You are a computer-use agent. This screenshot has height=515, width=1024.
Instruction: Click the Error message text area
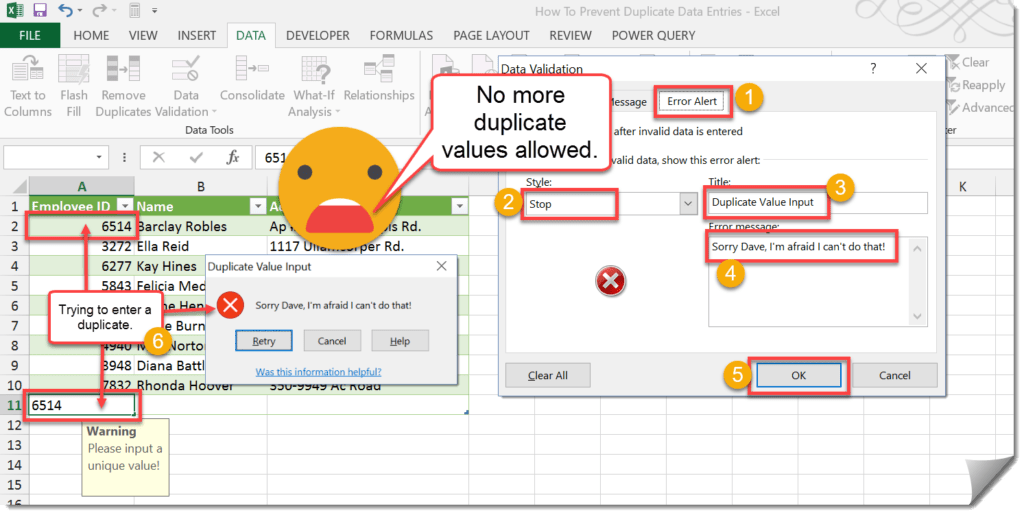pyautogui.click(x=809, y=281)
